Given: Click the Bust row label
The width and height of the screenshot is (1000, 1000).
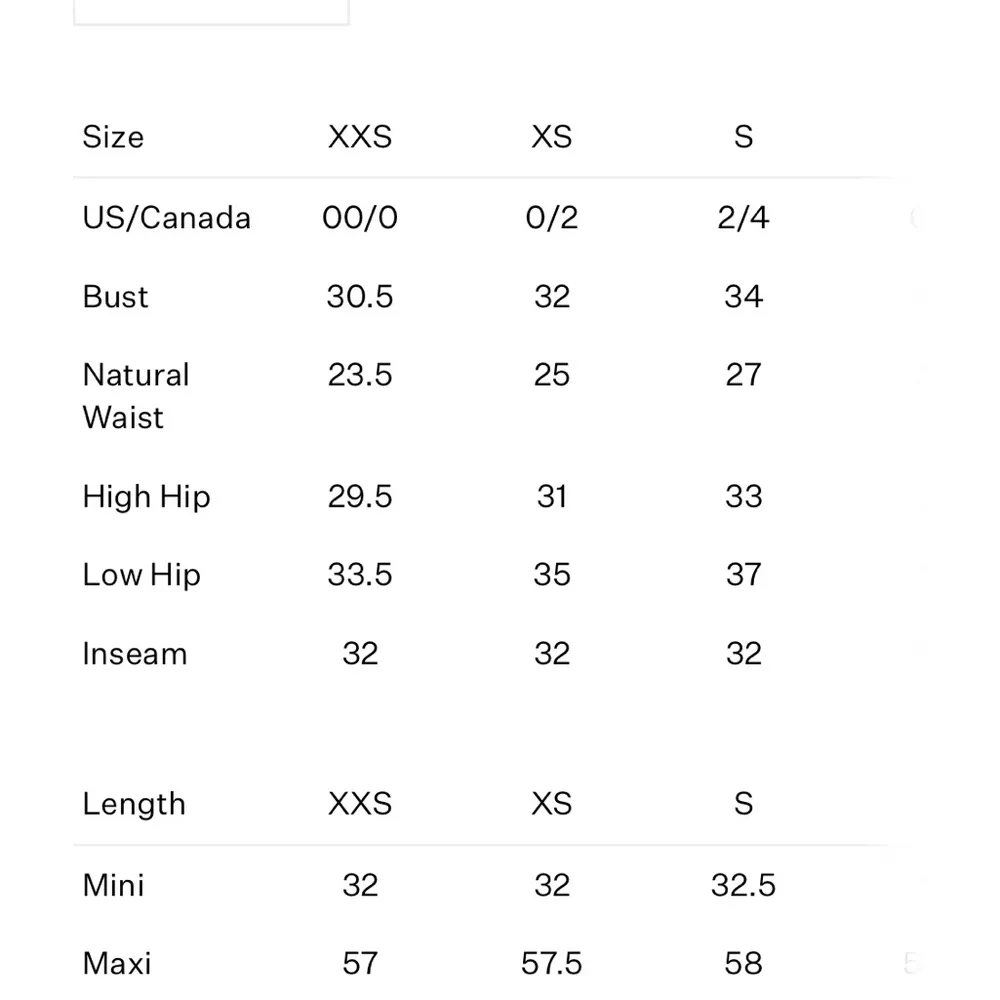Looking at the screenshot, I should pyautogui.click(x=115, y=297).
